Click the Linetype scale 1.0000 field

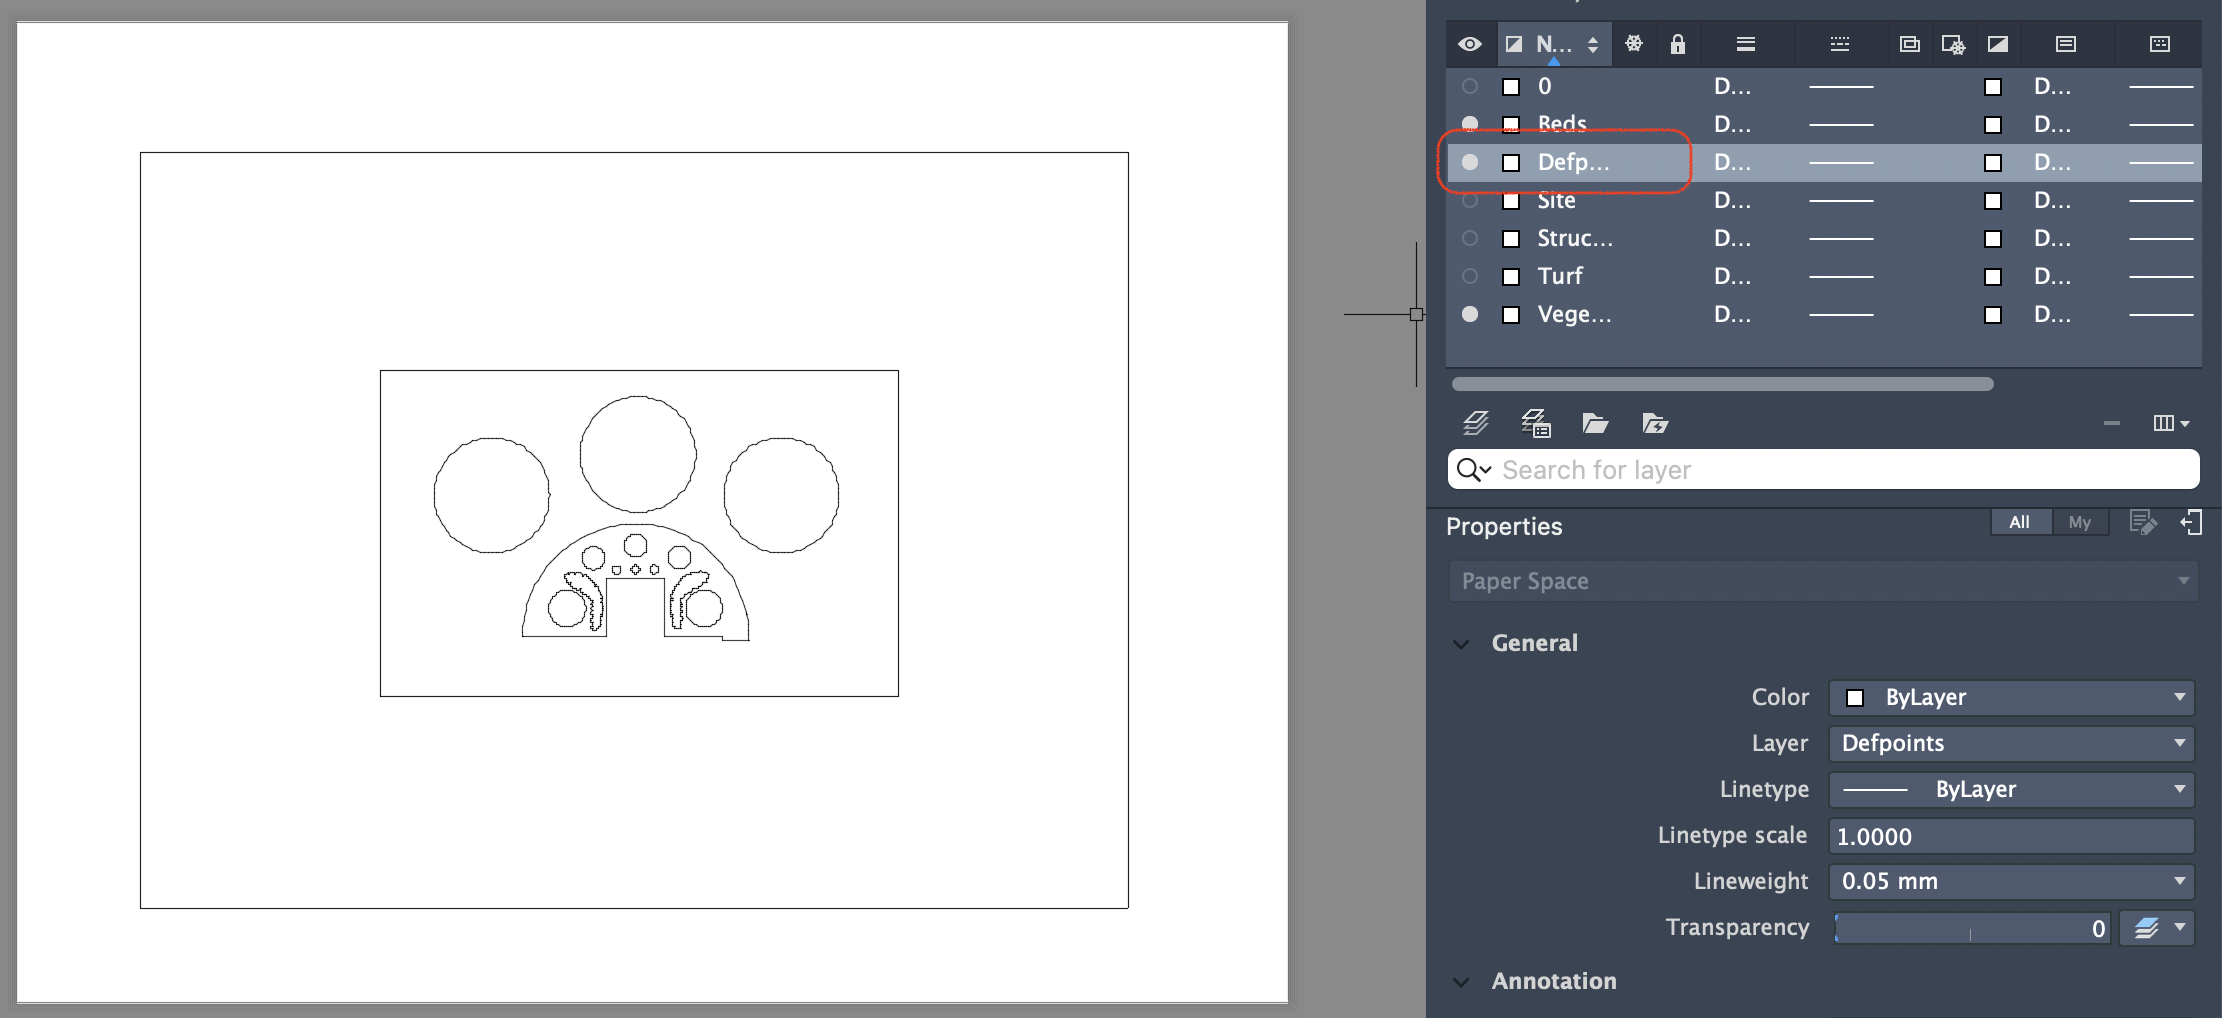(2012, 836)
